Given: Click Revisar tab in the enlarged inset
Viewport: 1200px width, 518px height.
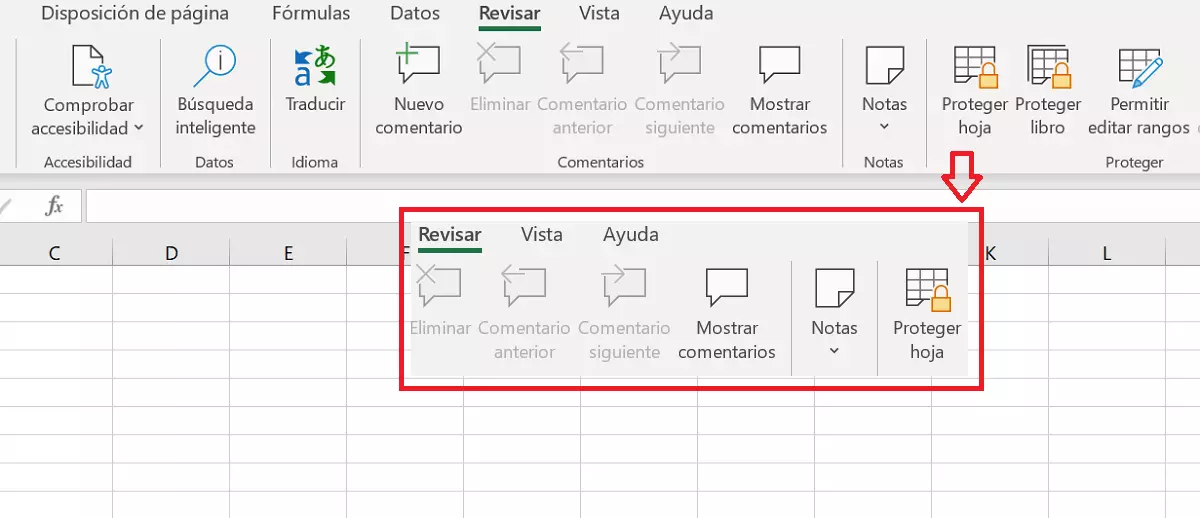Looking at the screenshot, I should click(450, 235).
